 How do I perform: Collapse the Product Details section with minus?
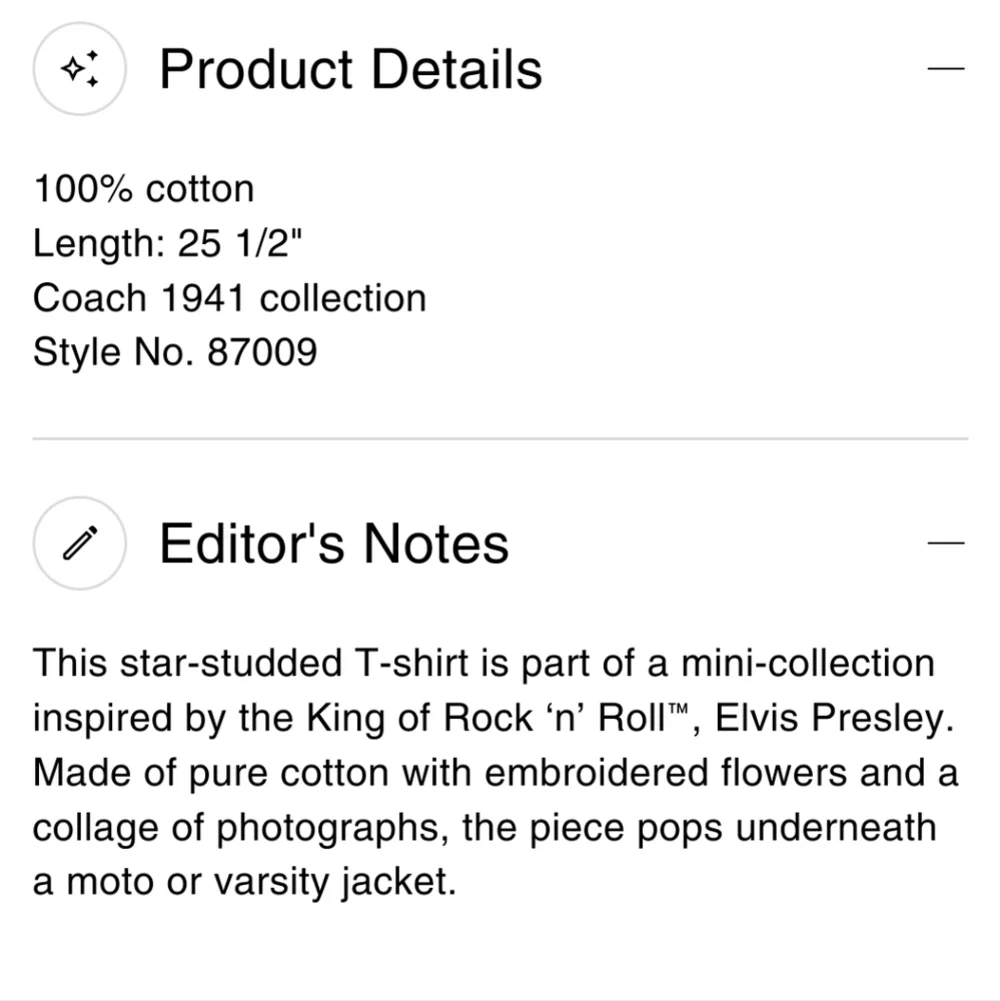[945, 69]
